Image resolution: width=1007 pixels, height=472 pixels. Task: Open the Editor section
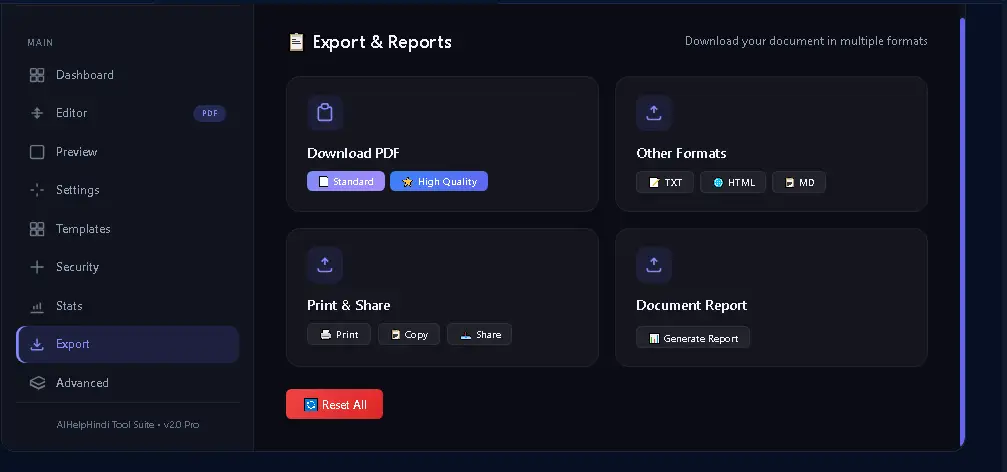[128, 113]
